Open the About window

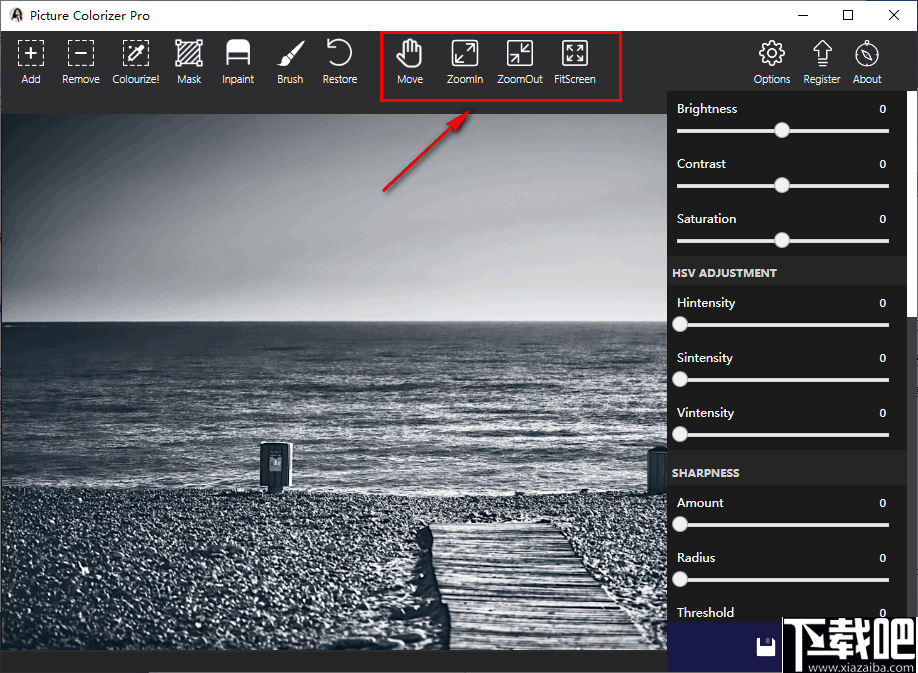(866, 60)
